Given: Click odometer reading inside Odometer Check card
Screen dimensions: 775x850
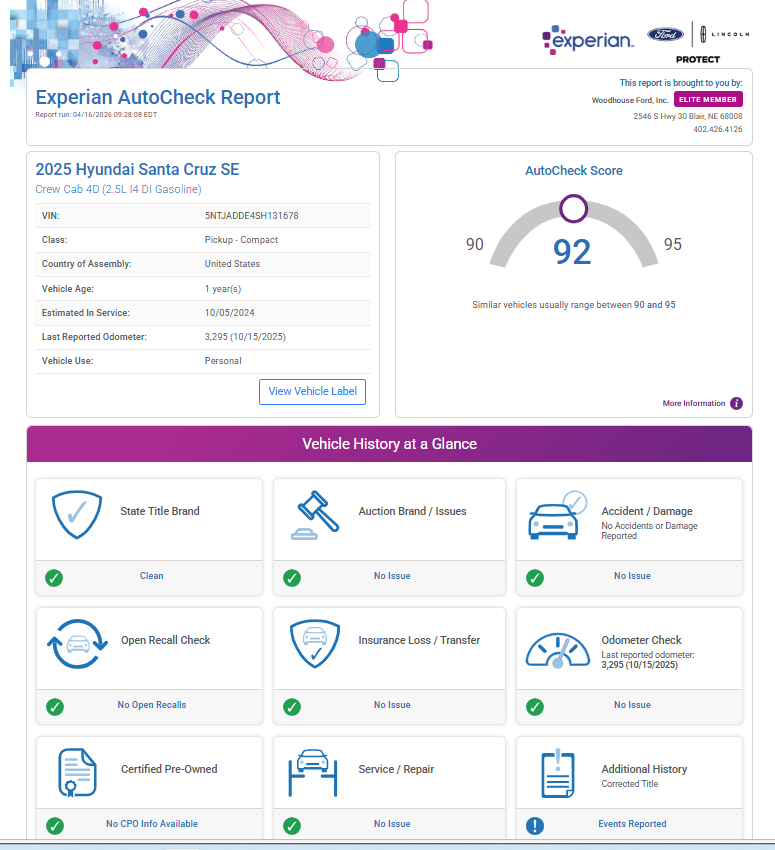Looking at the screenshot, I should (640, 665).
